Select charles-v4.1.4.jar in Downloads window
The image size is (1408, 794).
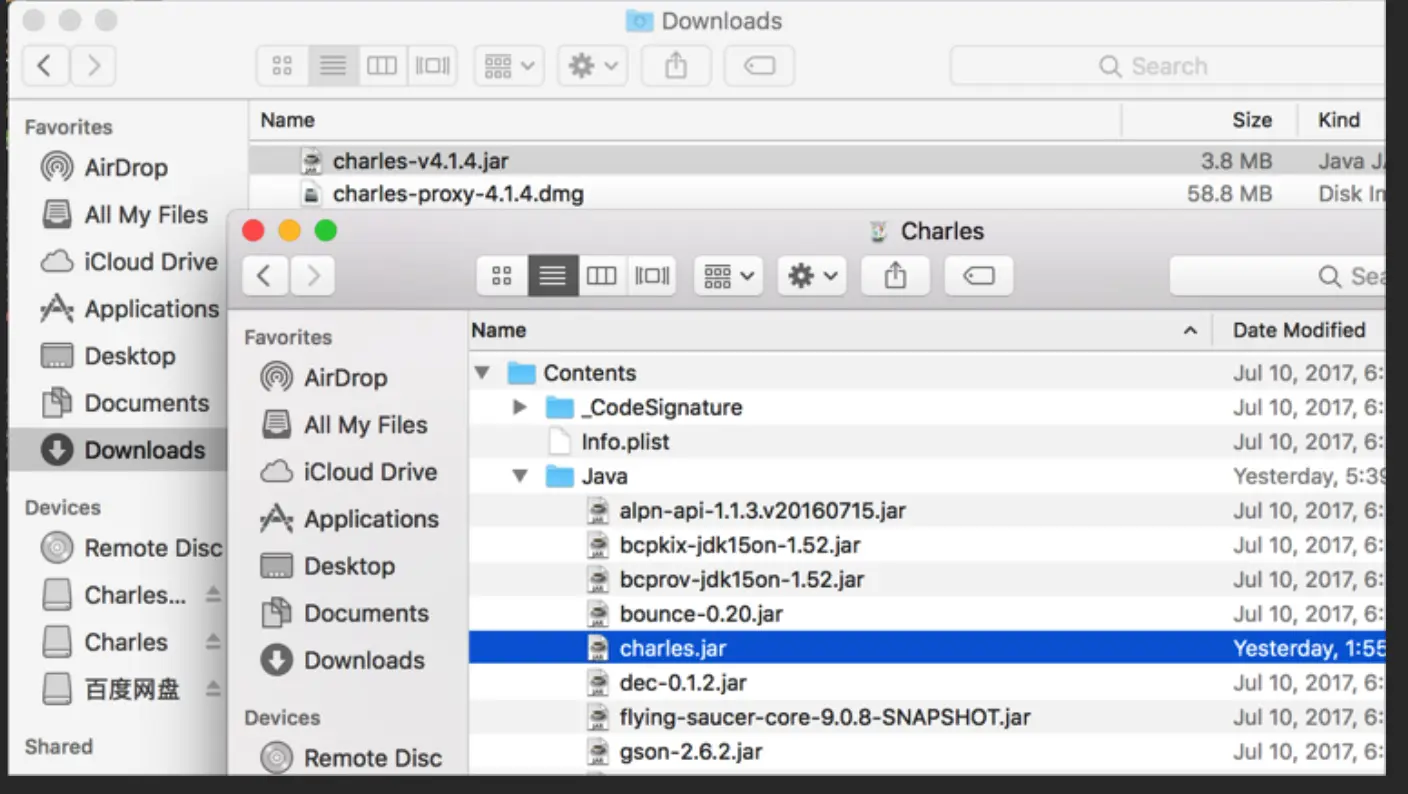tap(816, 160)
